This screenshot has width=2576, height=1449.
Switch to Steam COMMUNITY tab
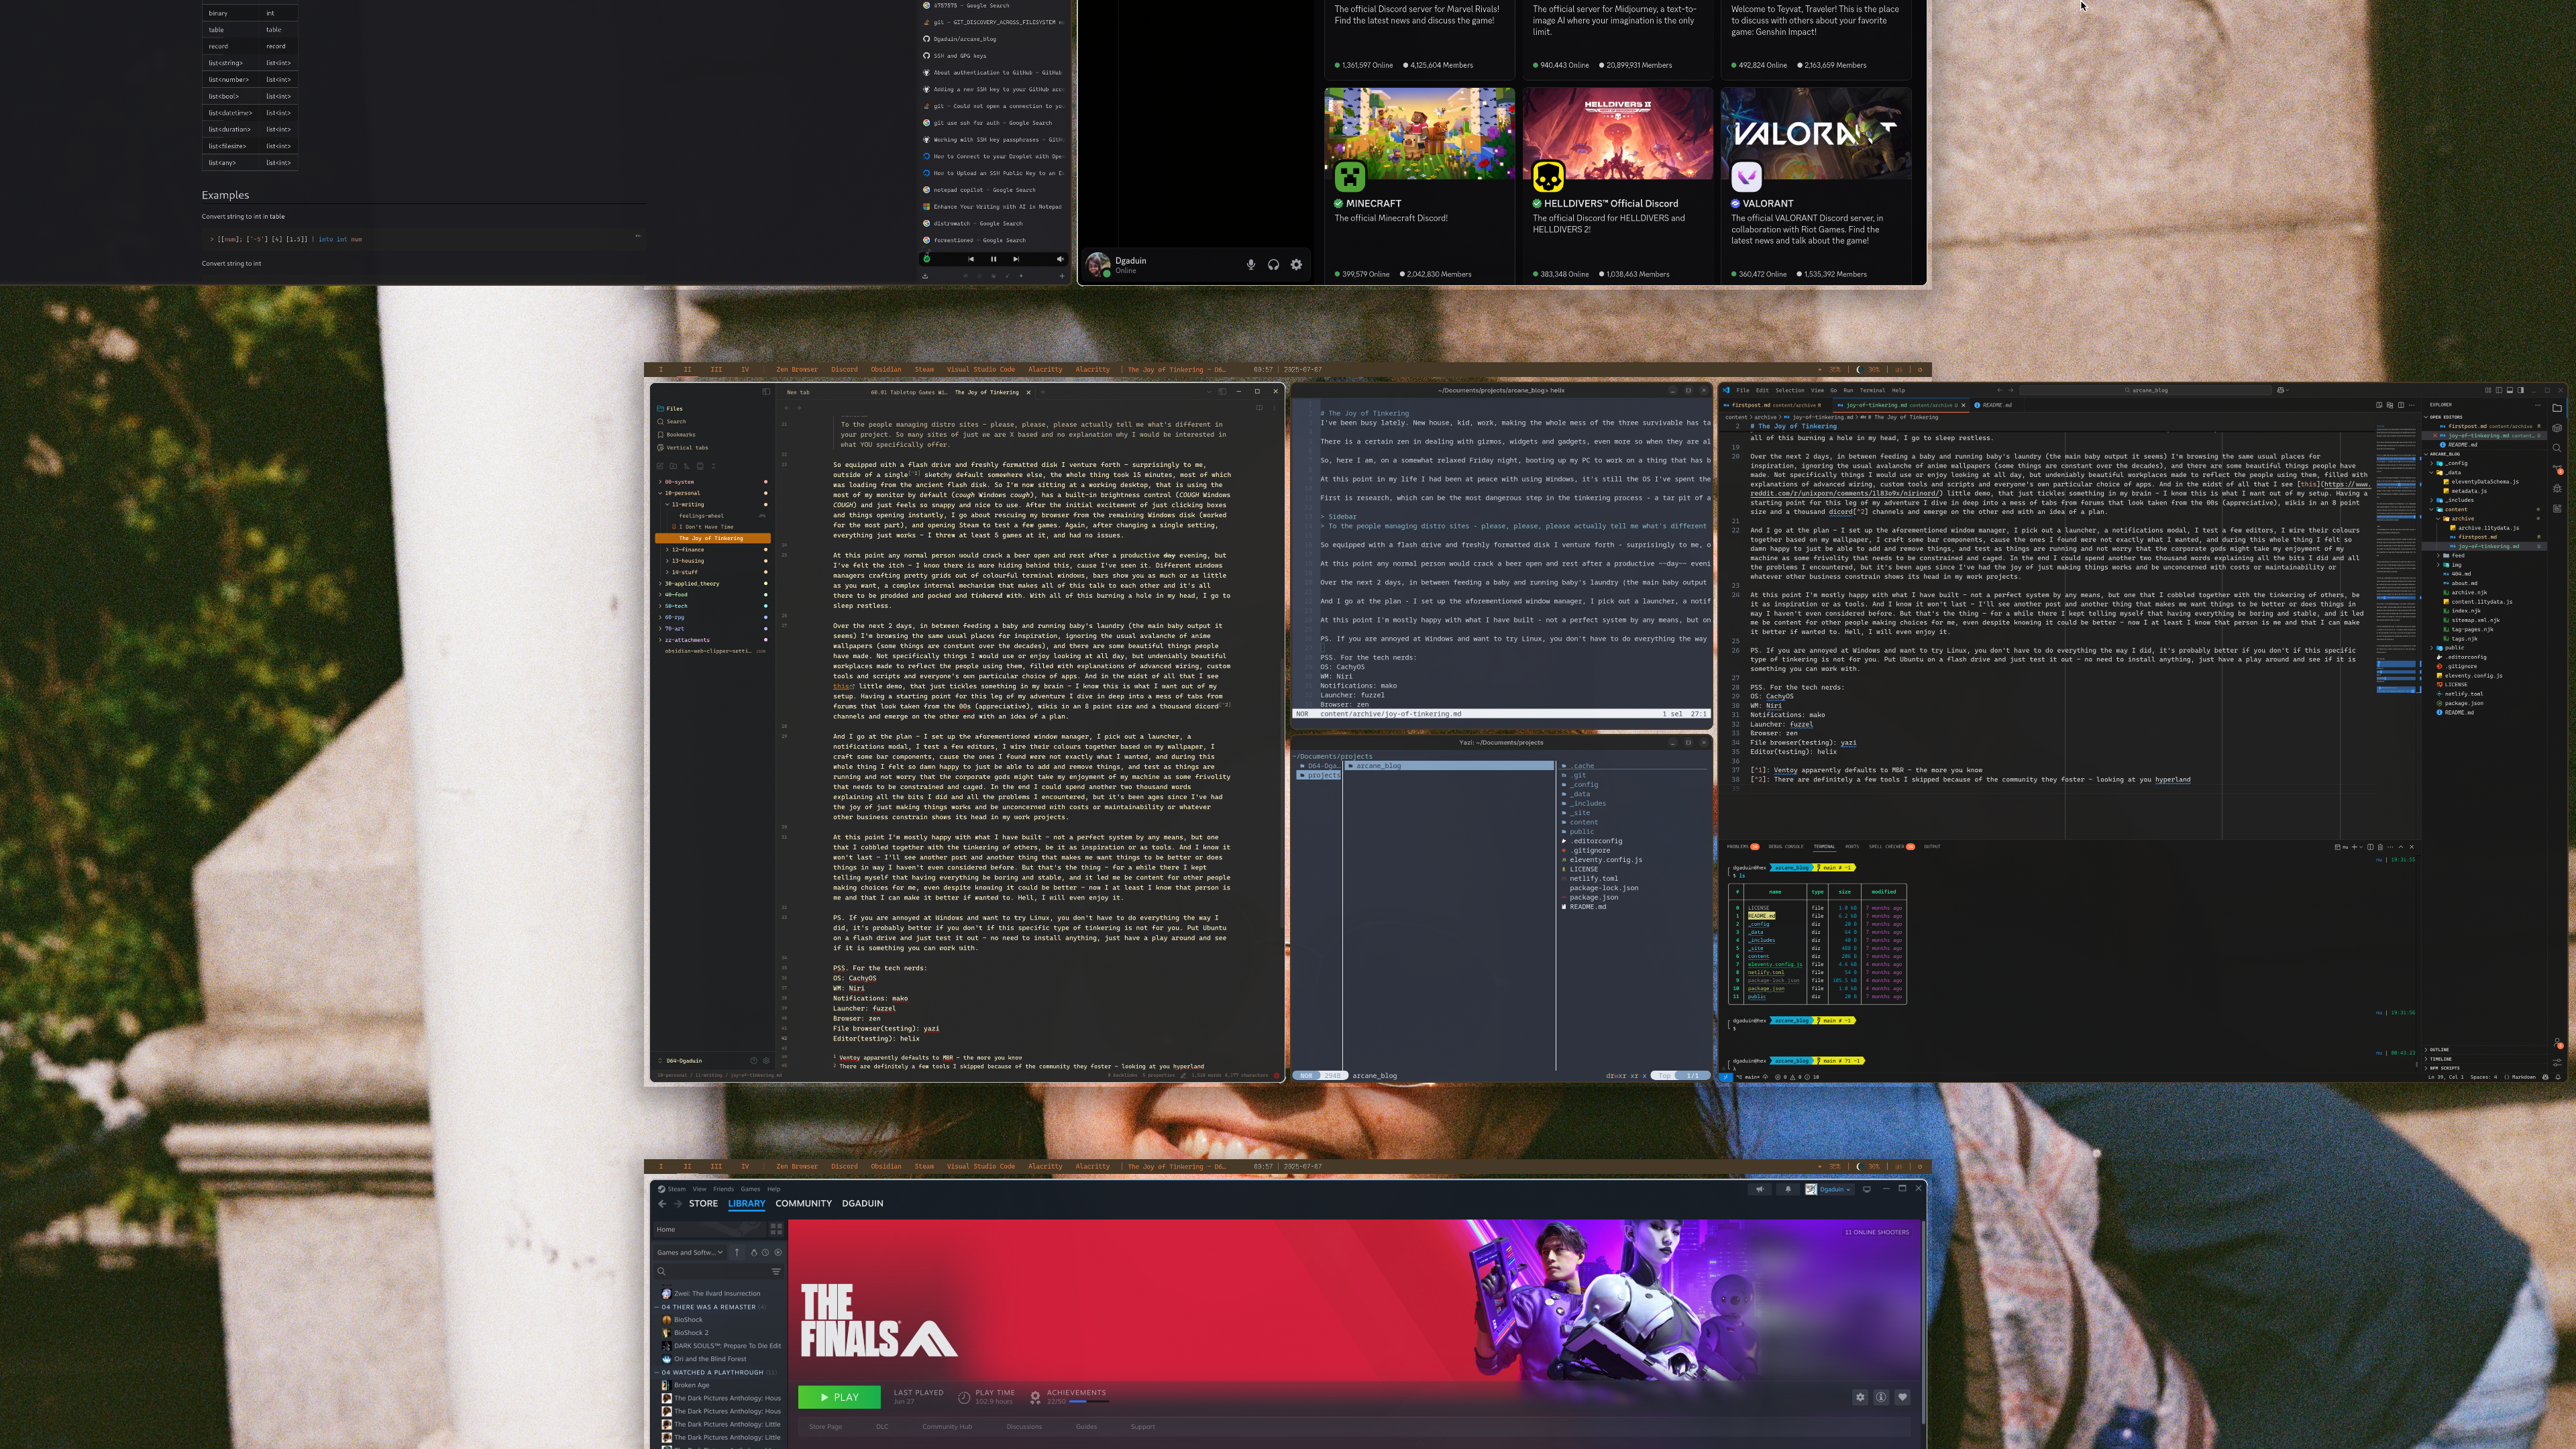click(x=803, y=1203)
